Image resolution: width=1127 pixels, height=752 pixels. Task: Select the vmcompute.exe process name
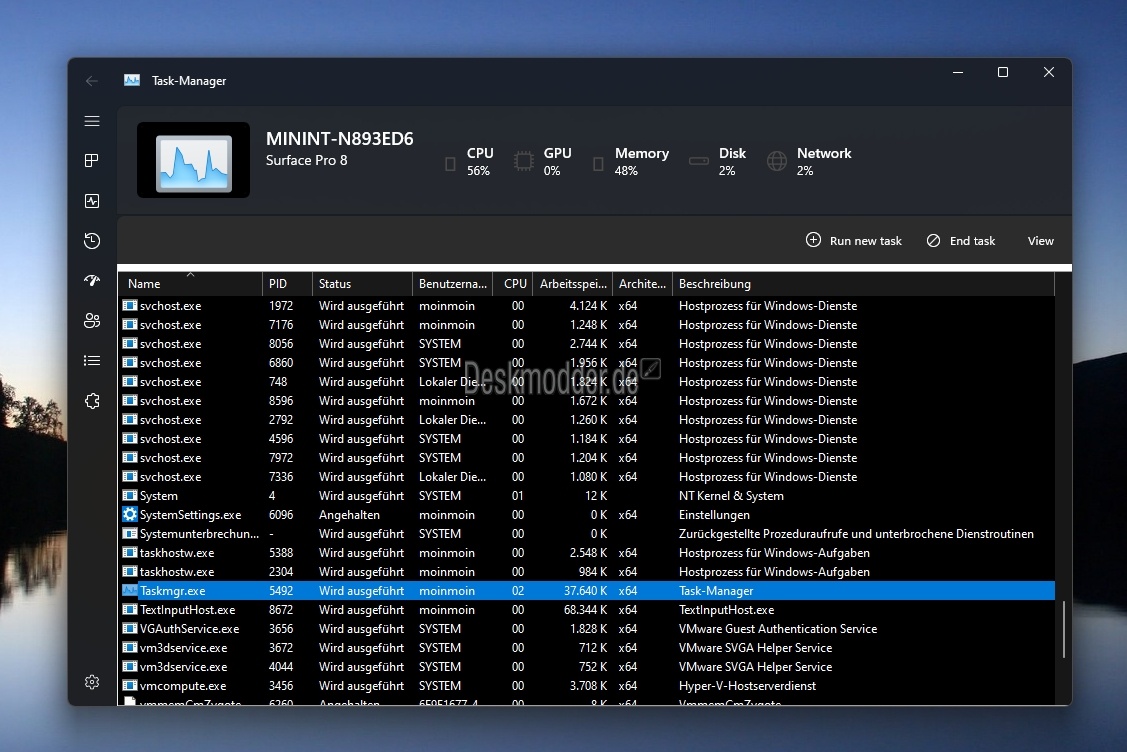click(x=183, y=686)
